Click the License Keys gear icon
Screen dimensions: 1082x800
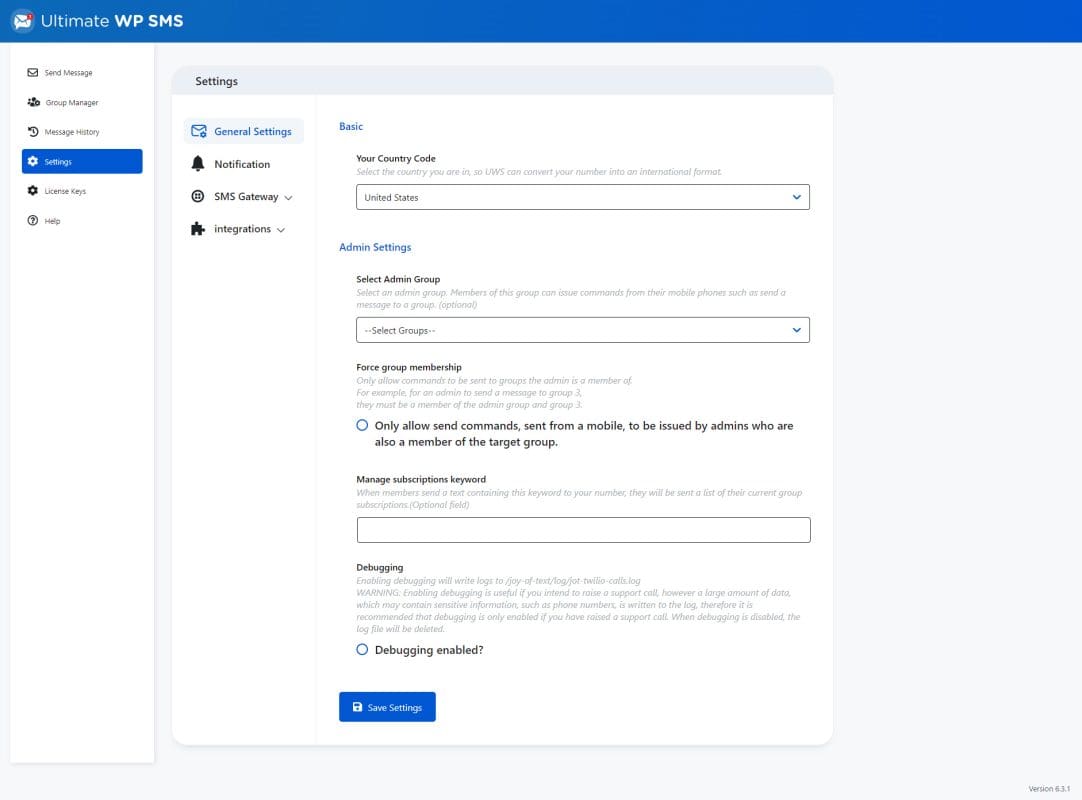point(32,191)
